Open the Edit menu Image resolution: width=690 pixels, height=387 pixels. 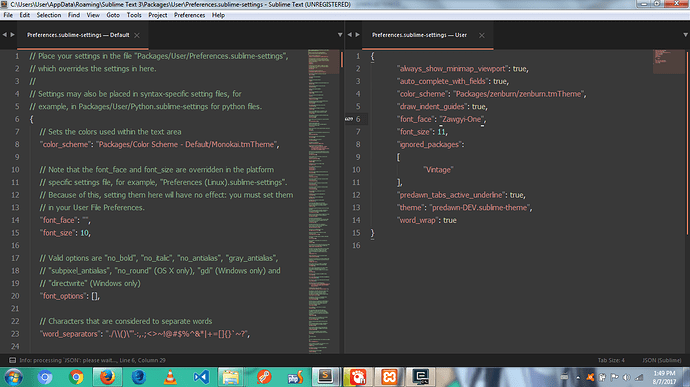(25, 15)
